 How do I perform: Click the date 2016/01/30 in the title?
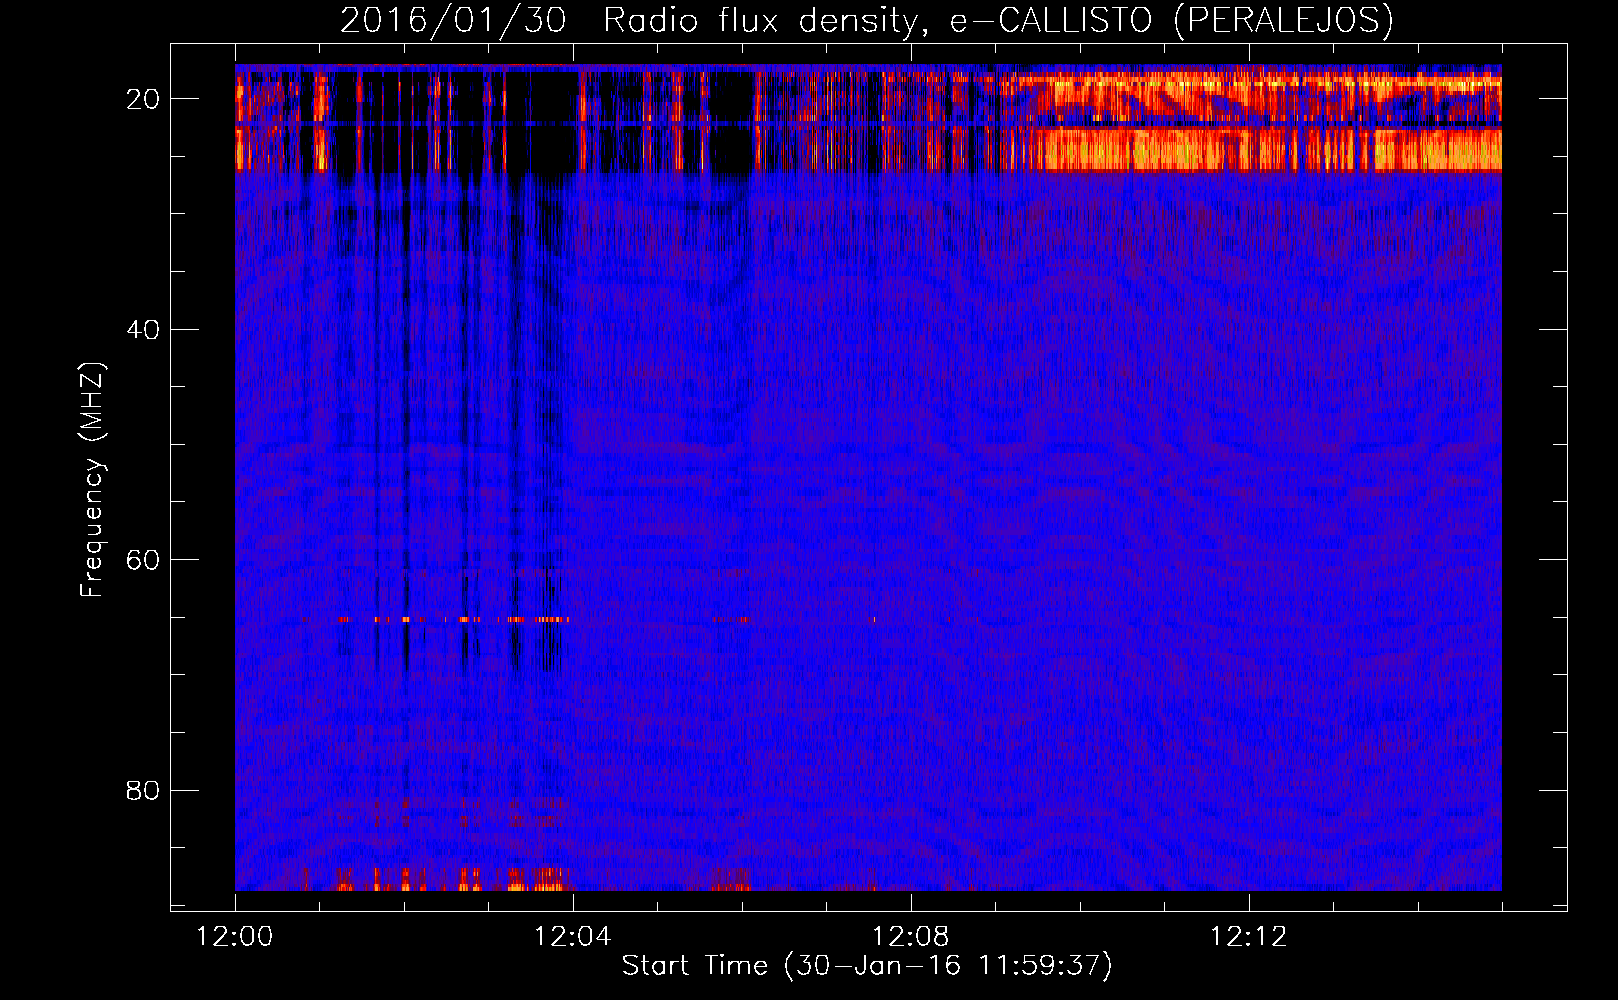[453, 20]
